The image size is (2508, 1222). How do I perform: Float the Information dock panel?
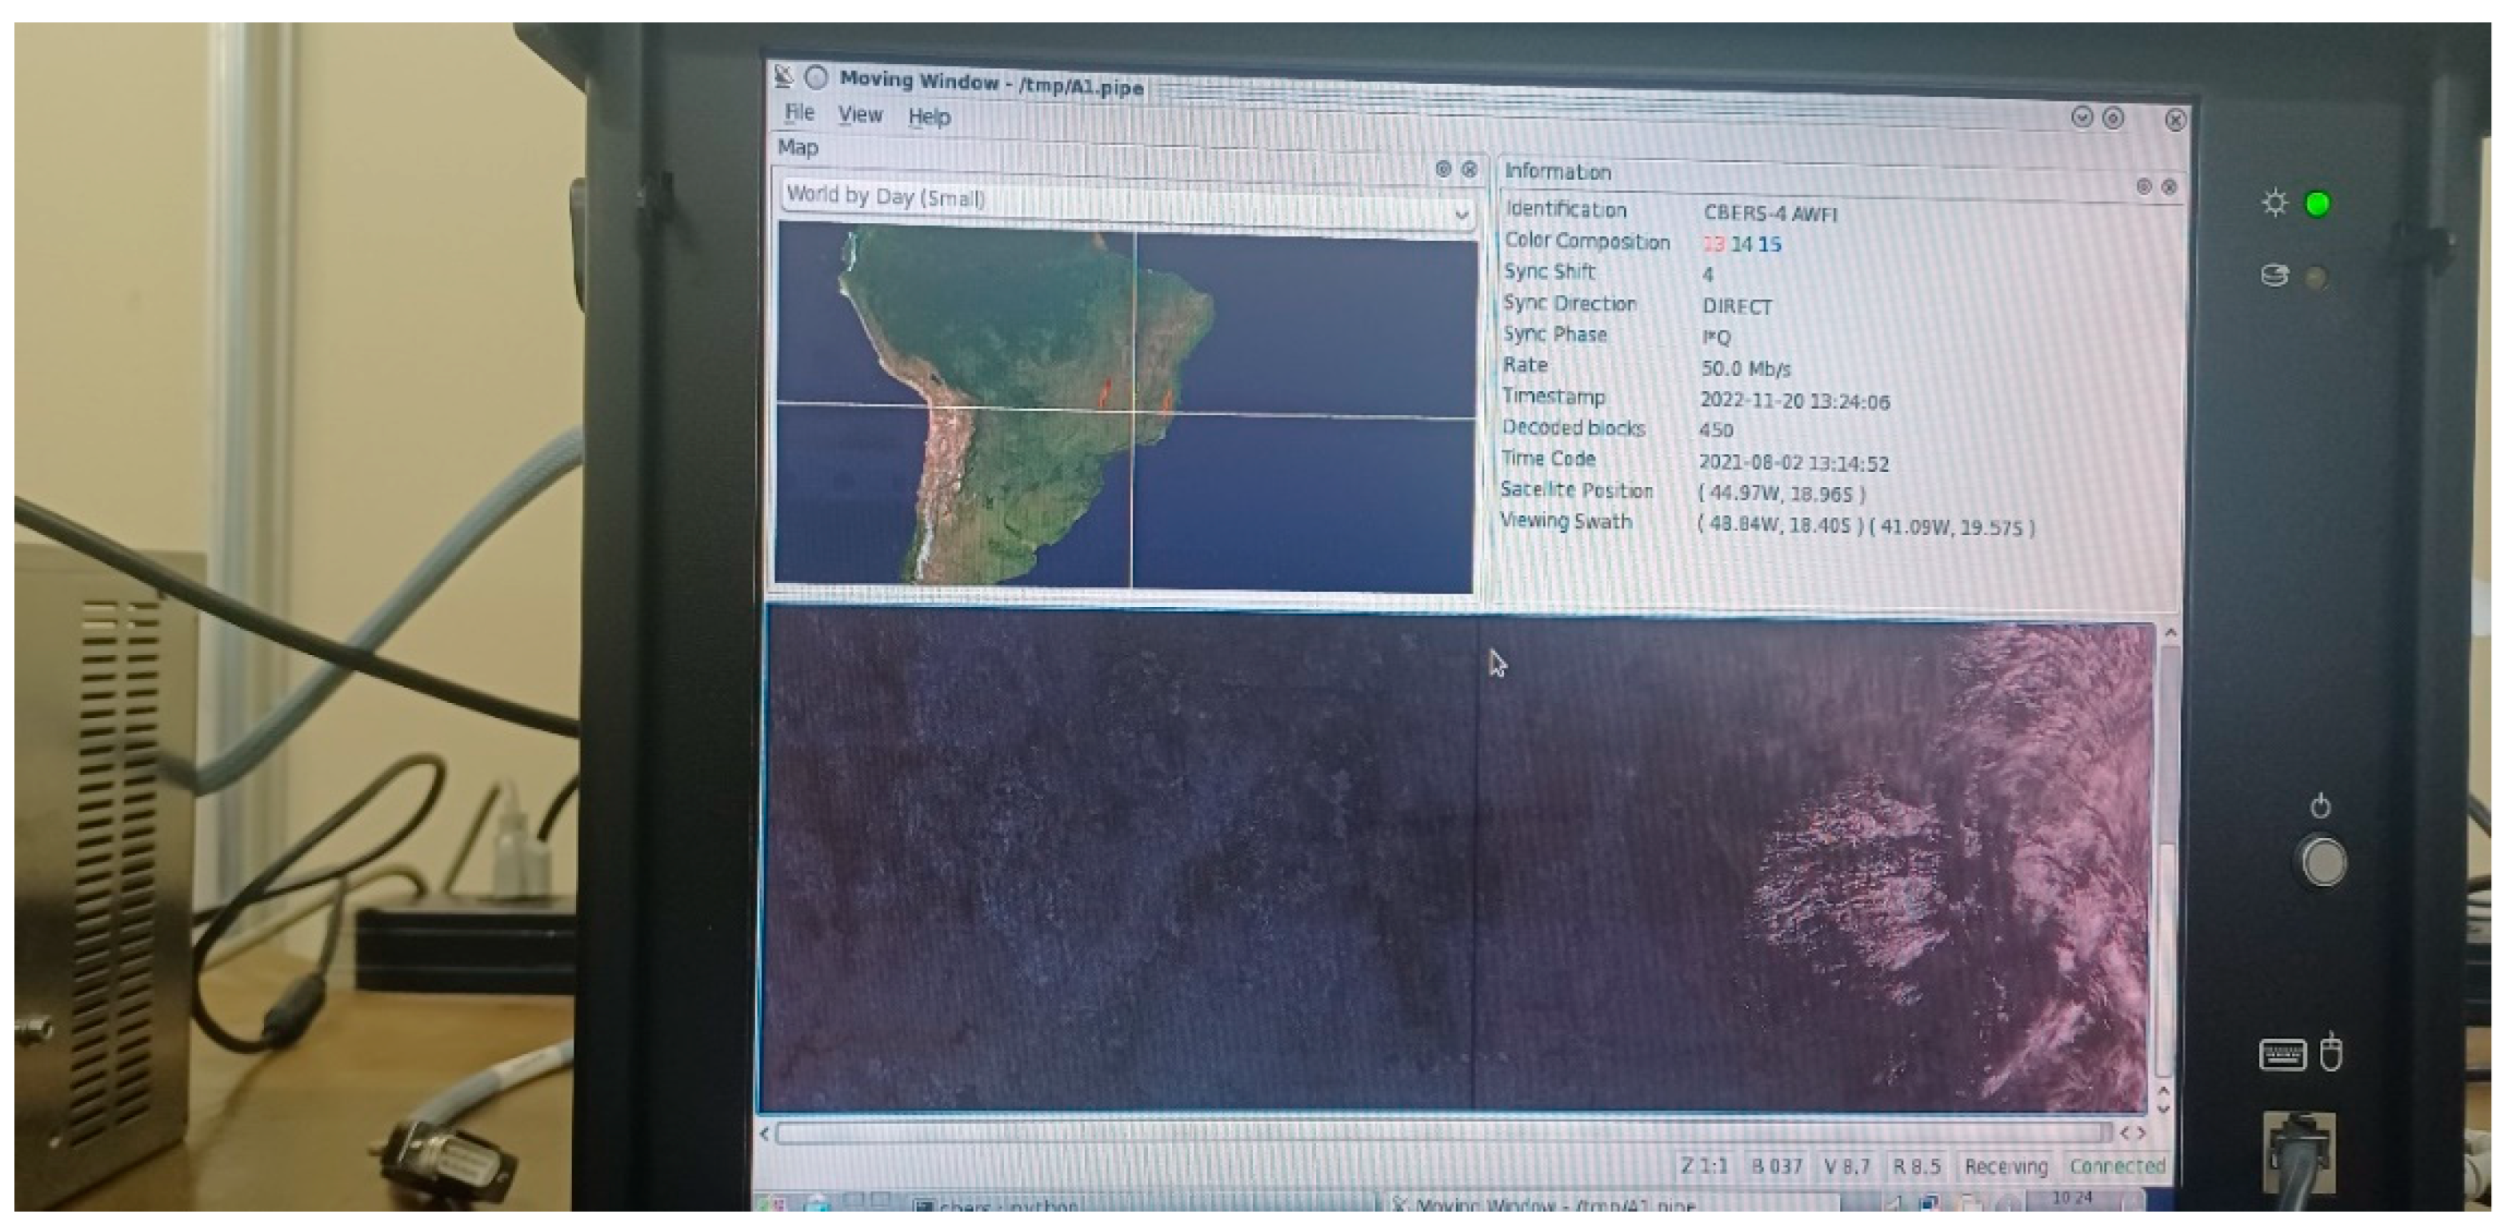[x=2143, y=186]
